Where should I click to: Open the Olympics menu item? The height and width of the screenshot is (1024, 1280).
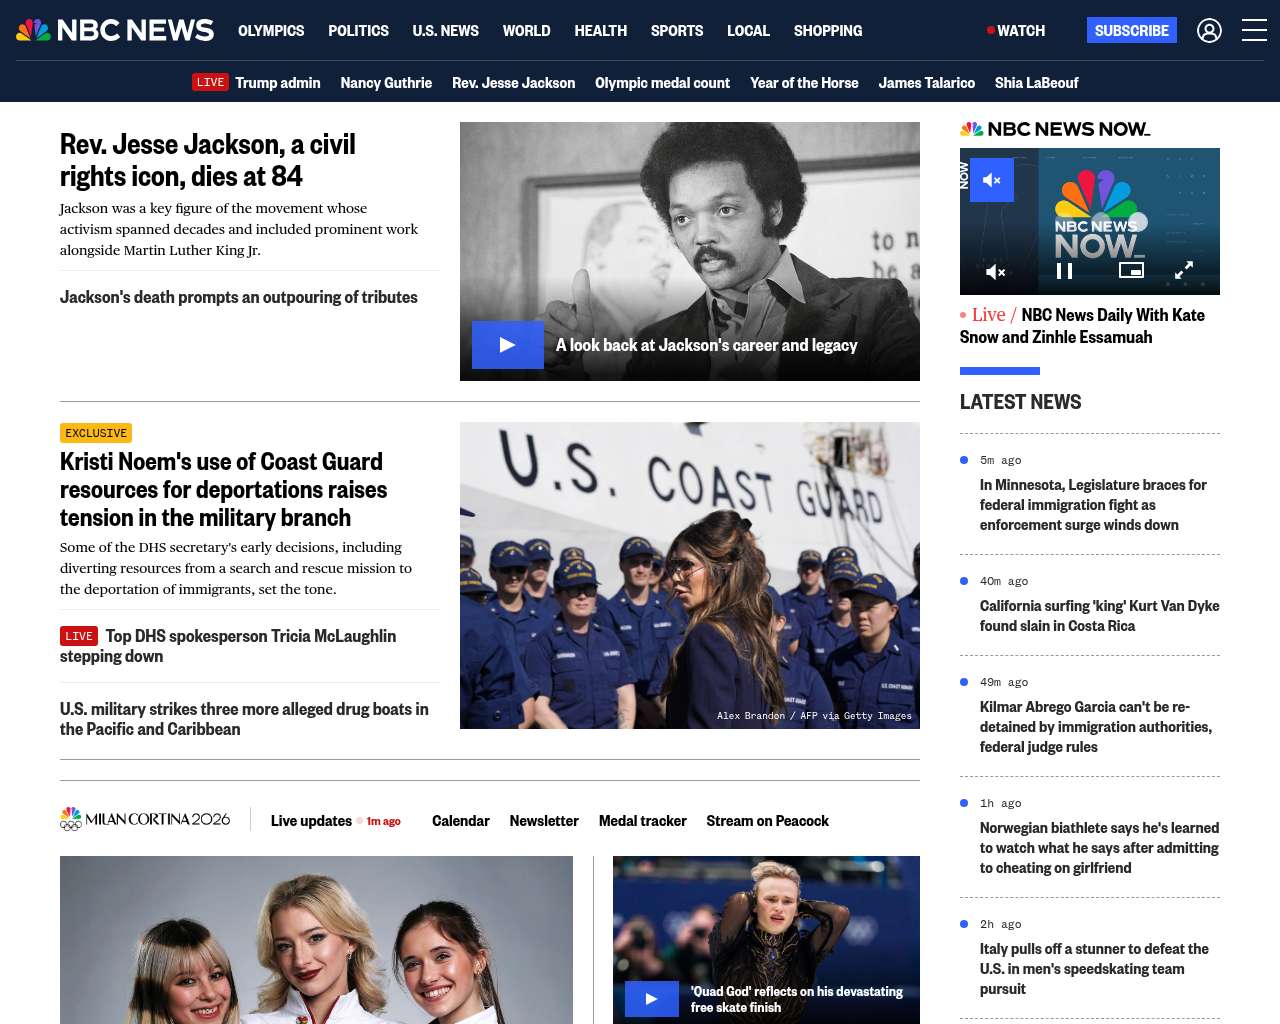pyautogui.click(x=271, y=30)
